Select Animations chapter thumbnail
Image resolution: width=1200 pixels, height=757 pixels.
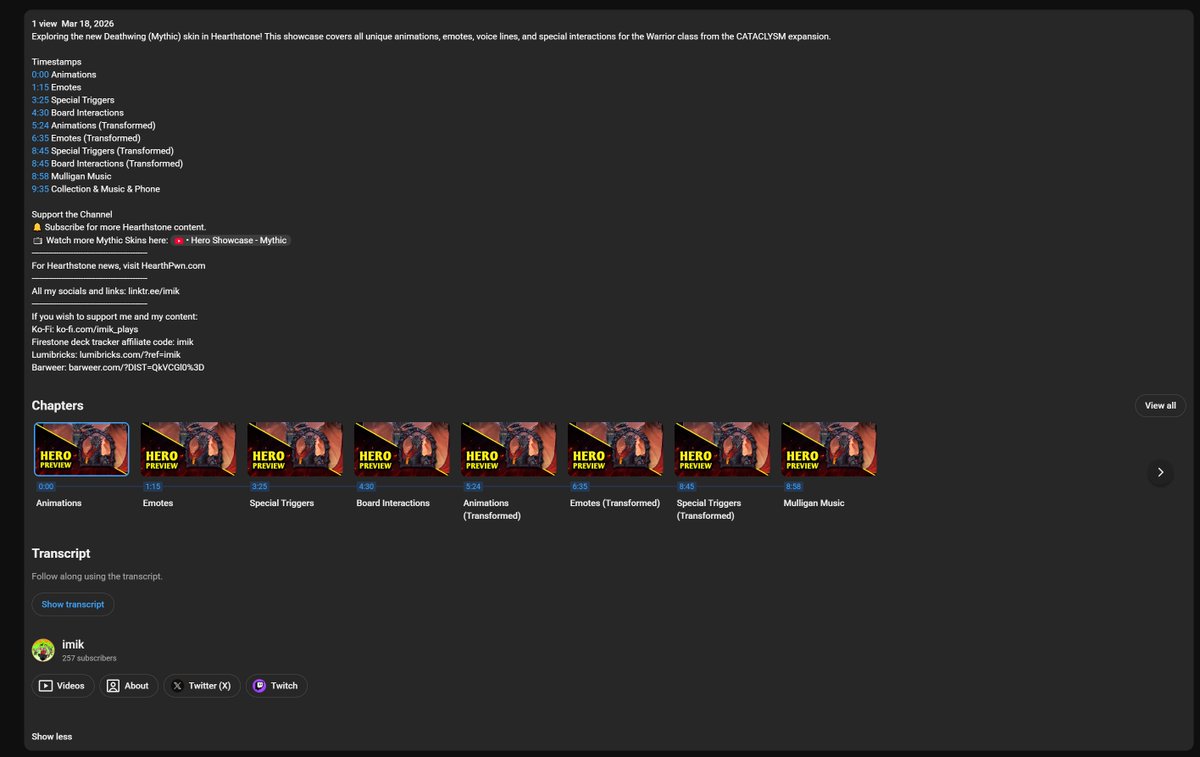coord(81,449)
